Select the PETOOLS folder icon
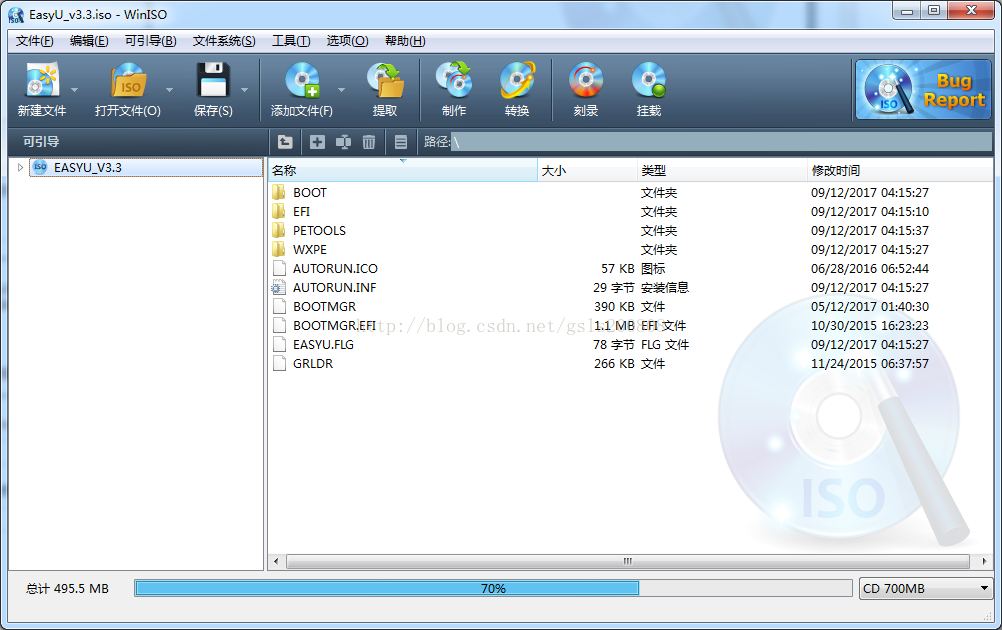 (279, 231)
